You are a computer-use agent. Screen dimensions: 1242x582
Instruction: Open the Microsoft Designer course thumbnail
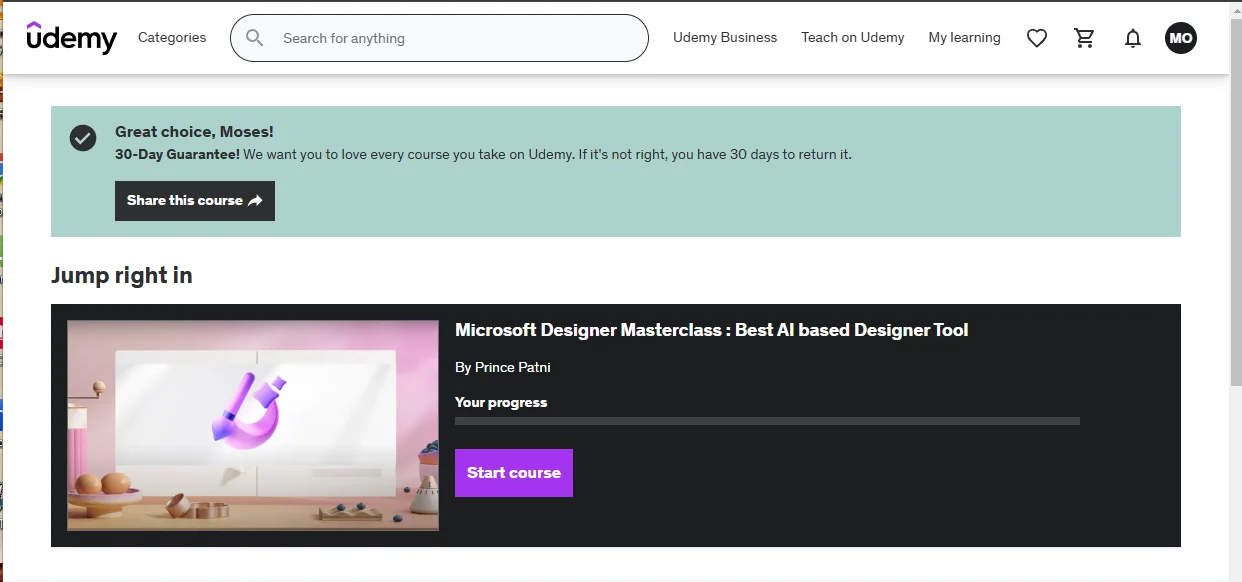[x=253, y=425]
